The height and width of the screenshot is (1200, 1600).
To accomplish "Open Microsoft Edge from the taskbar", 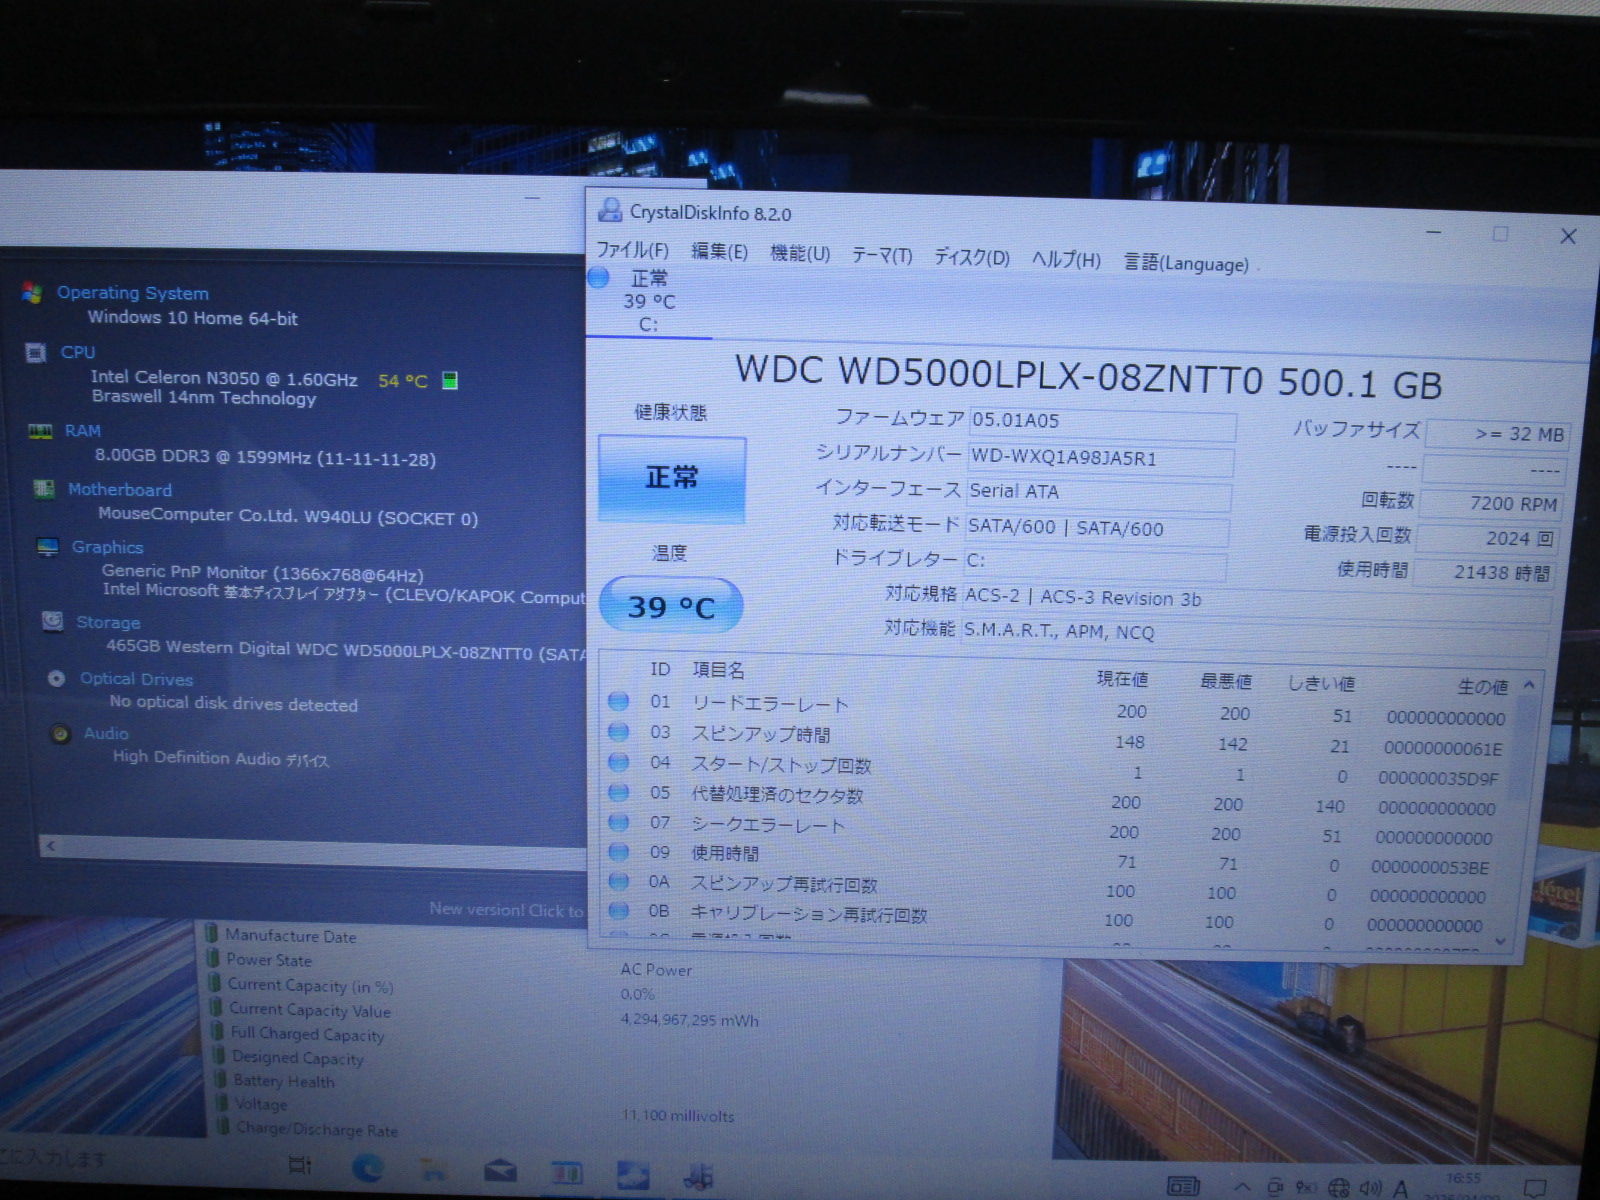I will coord(367,1168).
